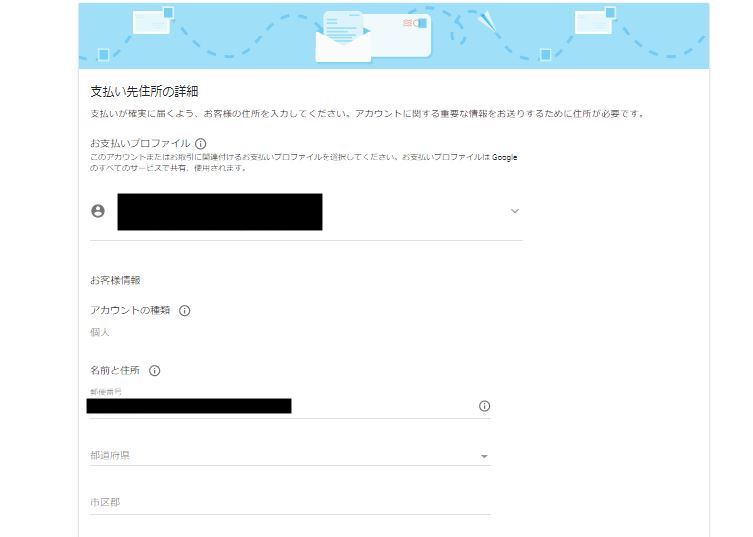The width and height of the screenshot is (753, 537).
Task: Open the info icon next to アカウントの種類
Action: [x=184, y=311]
